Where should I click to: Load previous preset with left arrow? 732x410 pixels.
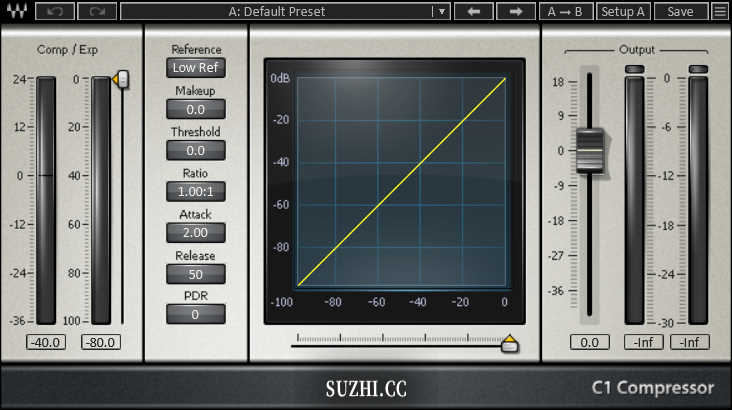474,12
